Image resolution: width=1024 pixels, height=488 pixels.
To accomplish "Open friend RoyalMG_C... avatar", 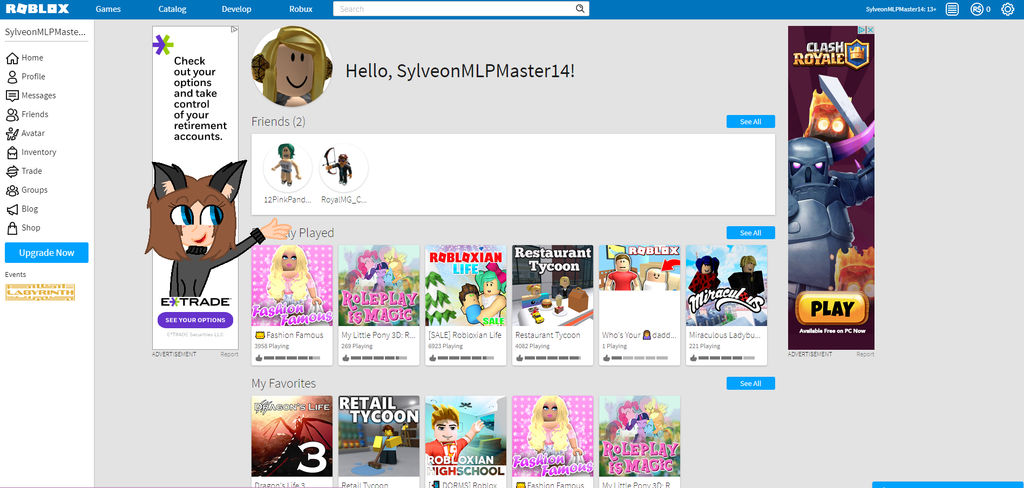I will click(x=344, y=168).
